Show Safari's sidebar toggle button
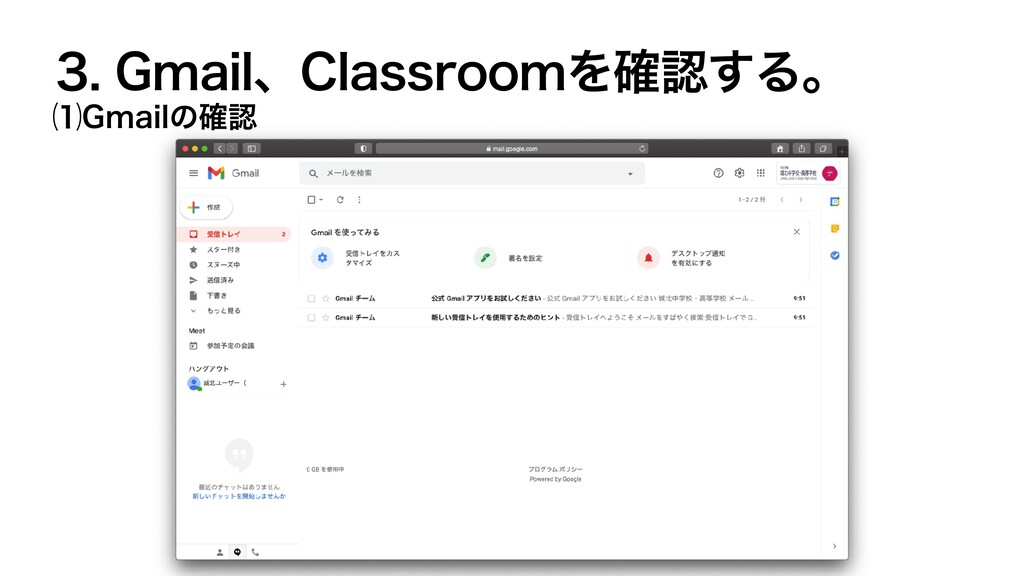Viewport: 1024px width, 576px height. (251, 149)
